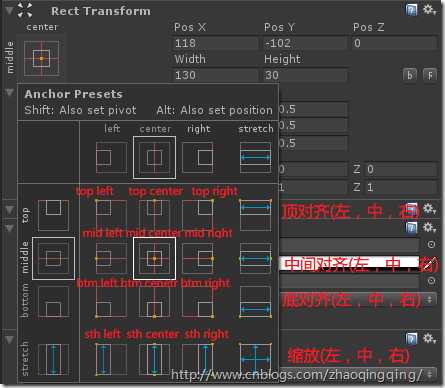The image size is (445, 388).
Task: Open gear menu of third component
Action: point(429,228)
